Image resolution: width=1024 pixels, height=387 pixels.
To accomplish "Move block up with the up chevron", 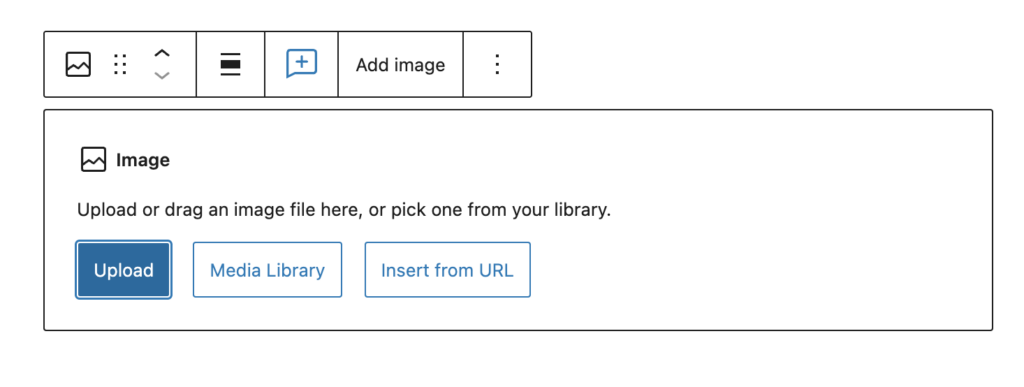I will 162,54.
